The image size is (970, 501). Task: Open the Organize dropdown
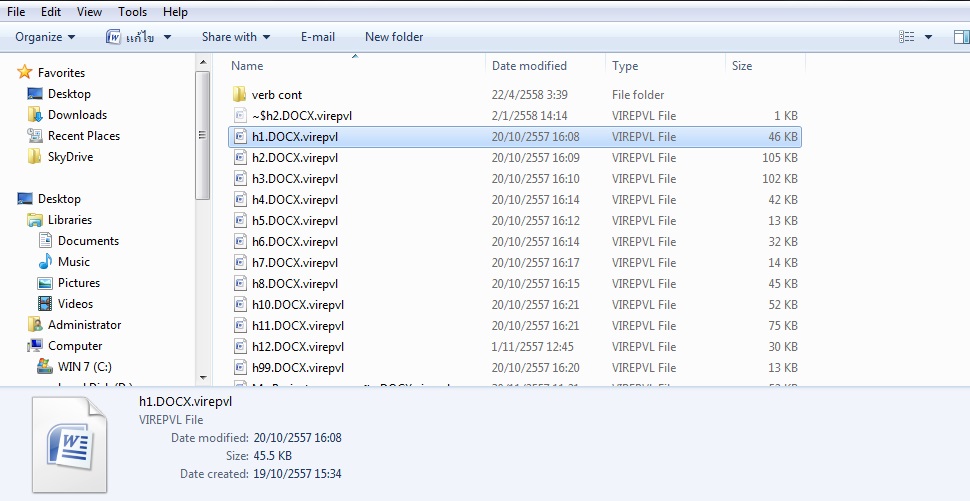pos(45,37)
